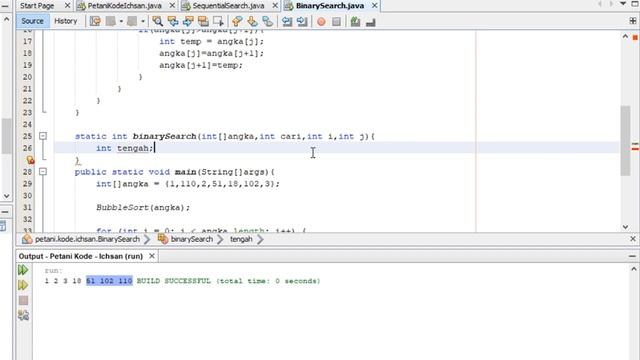Click Find Next Occurrence icon
This screenshot has height=360, width=640.
point(188,21)
